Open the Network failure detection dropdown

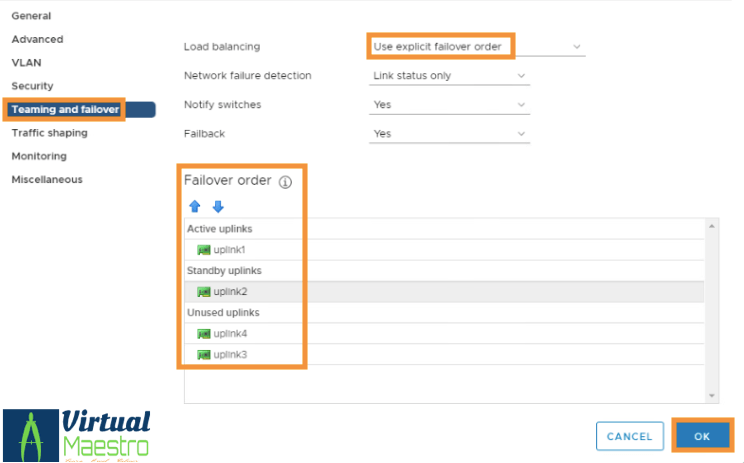point(448,76)
